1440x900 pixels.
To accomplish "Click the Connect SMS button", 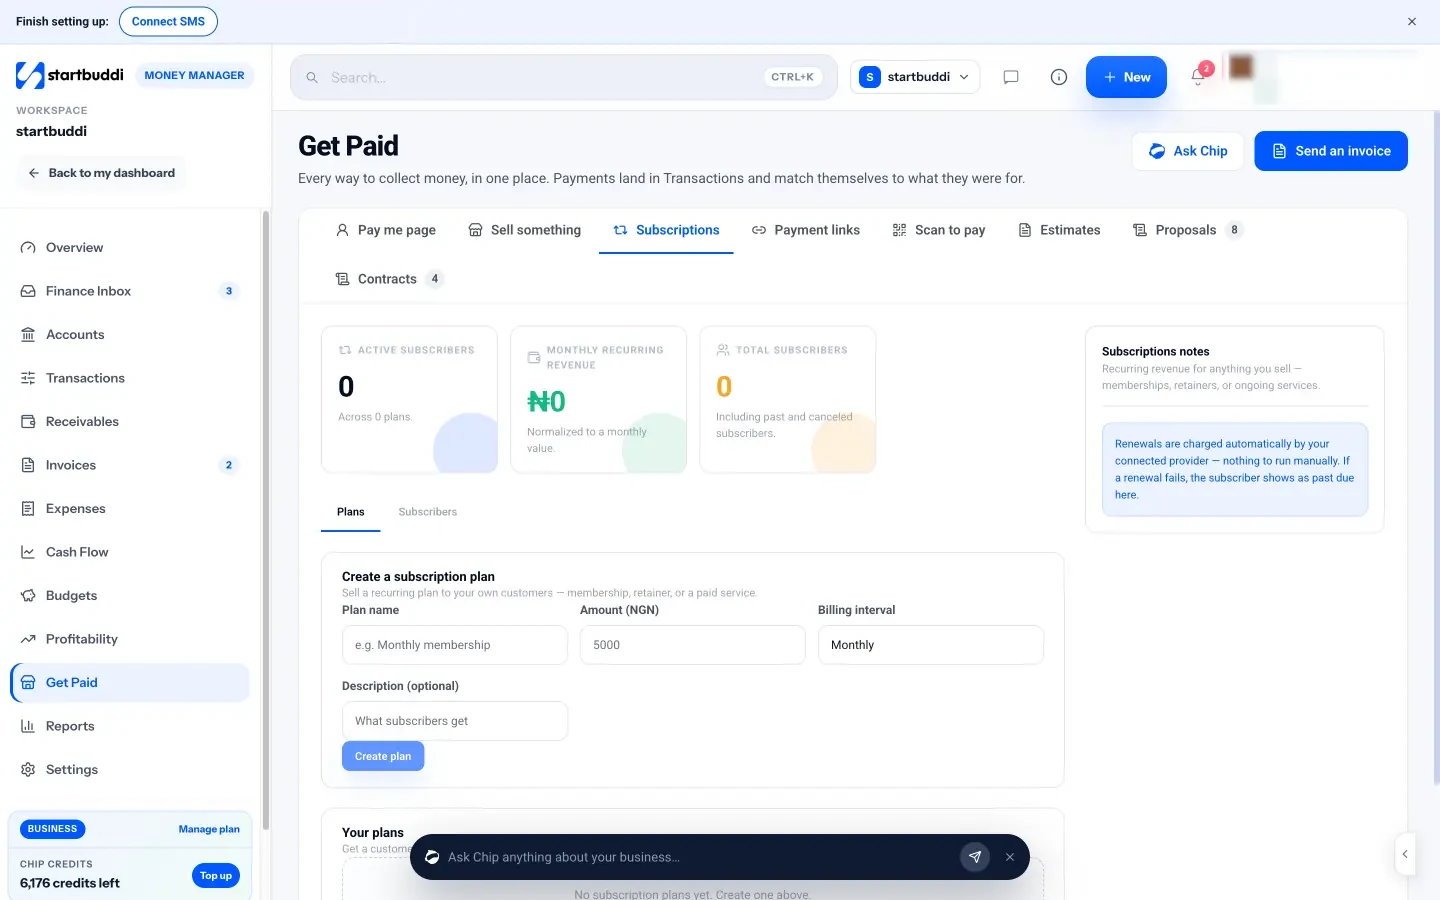I will coord(168,21).
